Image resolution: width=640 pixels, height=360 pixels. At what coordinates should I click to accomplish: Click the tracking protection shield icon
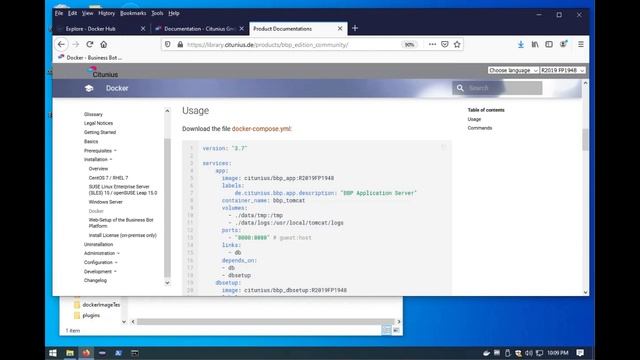(x=168, y=44)
